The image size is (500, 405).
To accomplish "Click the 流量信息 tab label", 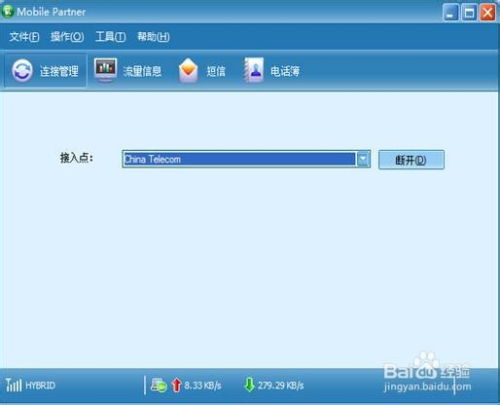I will (x=142, y=71).
